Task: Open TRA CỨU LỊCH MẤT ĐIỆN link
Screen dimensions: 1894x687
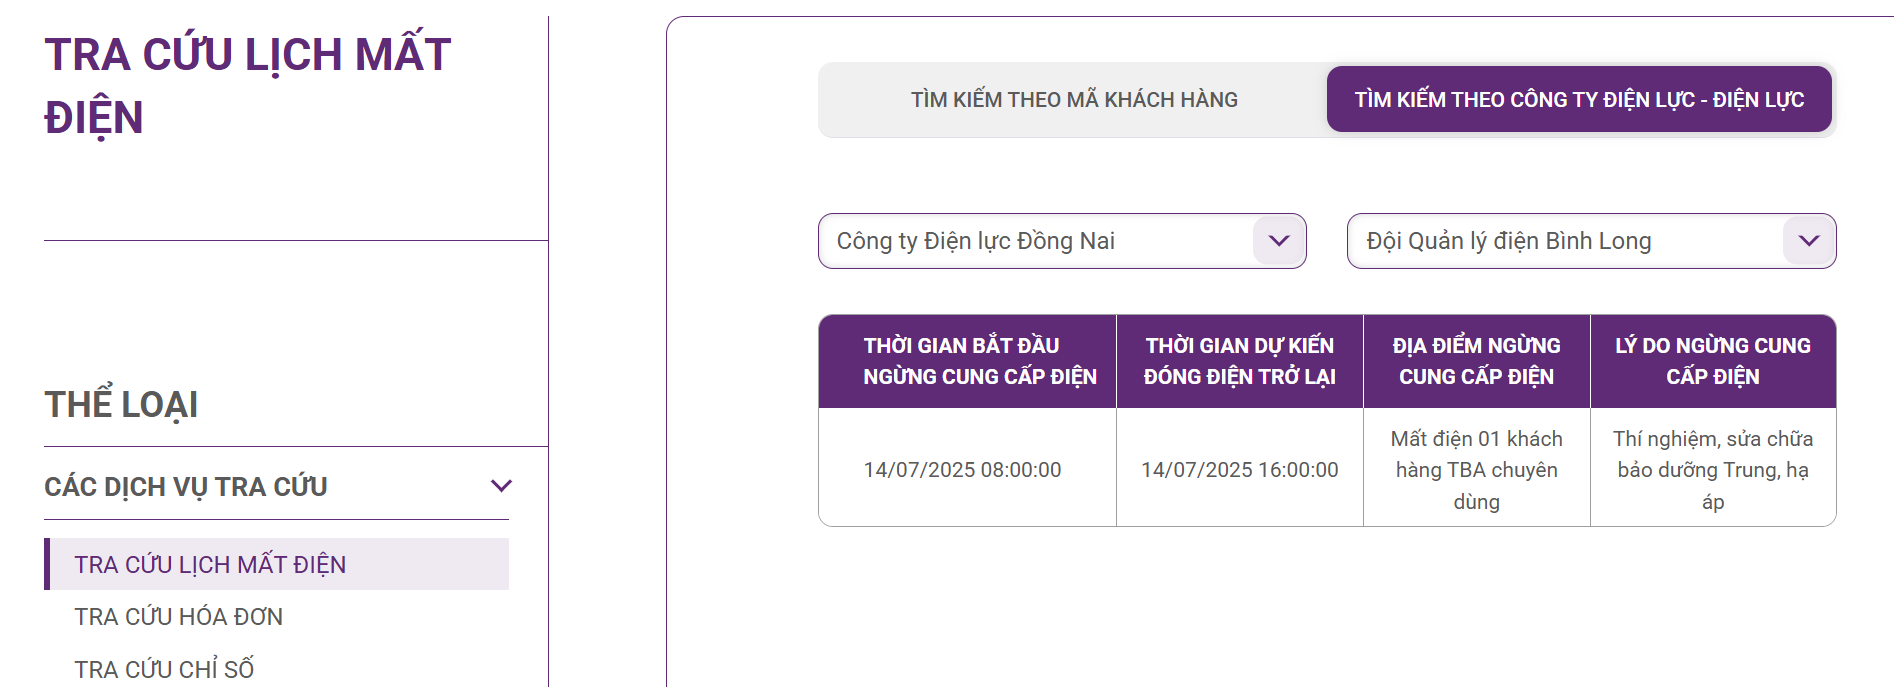Action: tap(210, 565)
